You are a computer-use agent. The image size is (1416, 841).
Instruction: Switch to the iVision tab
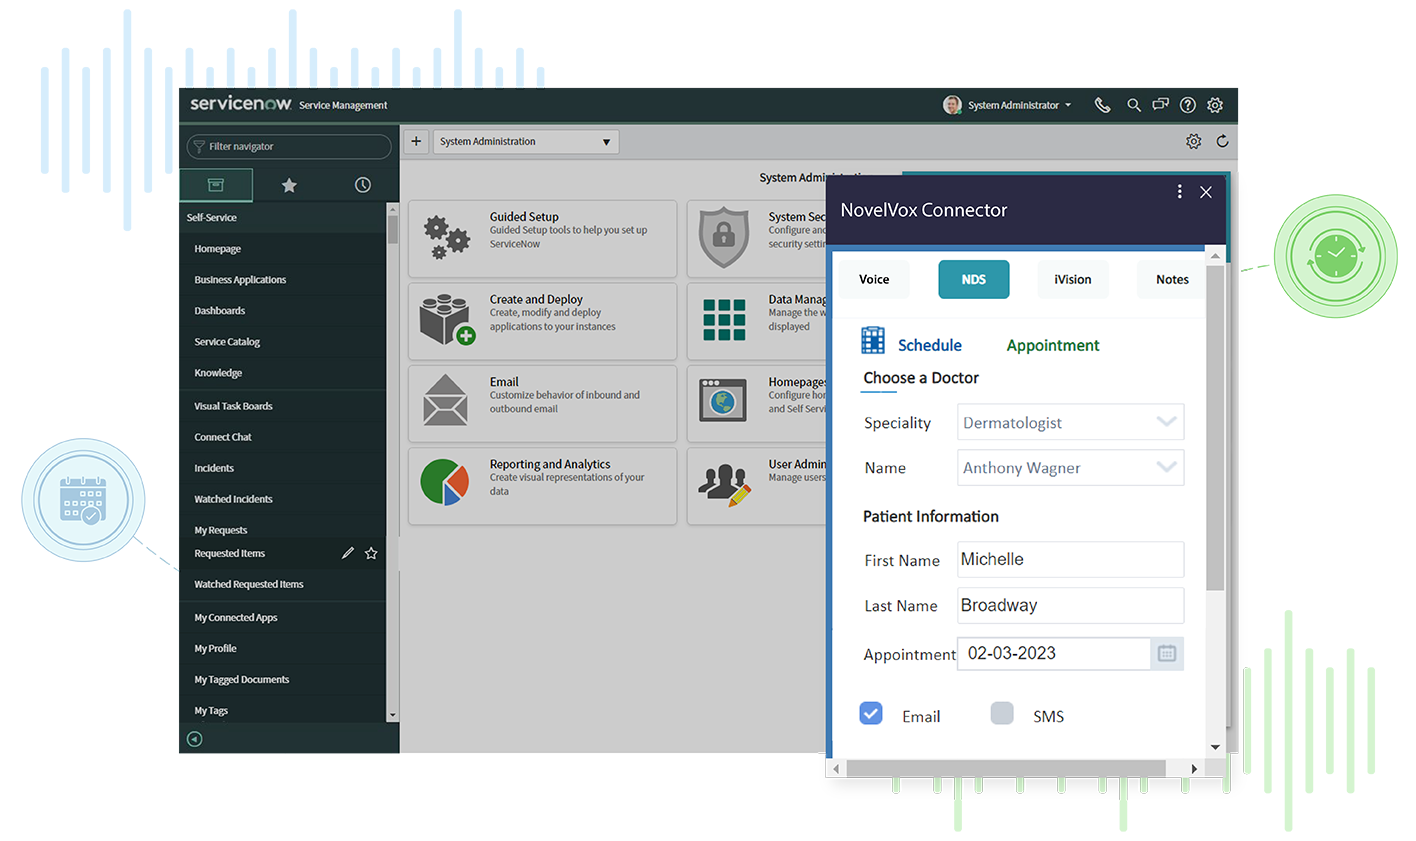coord(1073,279)
